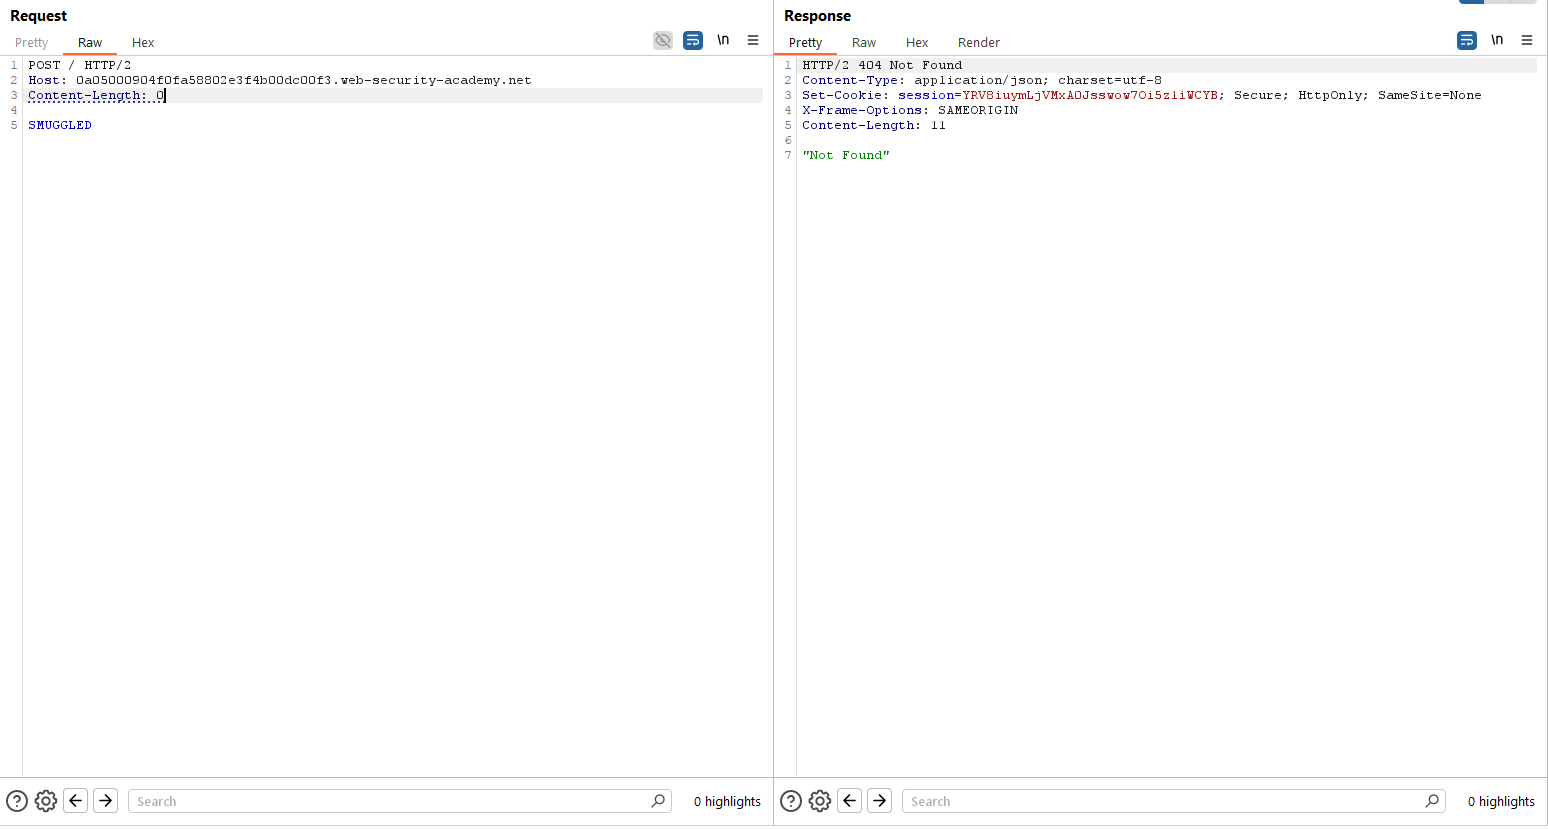Screen dimensions: 1548x829
Task: Switch Request view to Pretty tab
Action: coord(32,43)
